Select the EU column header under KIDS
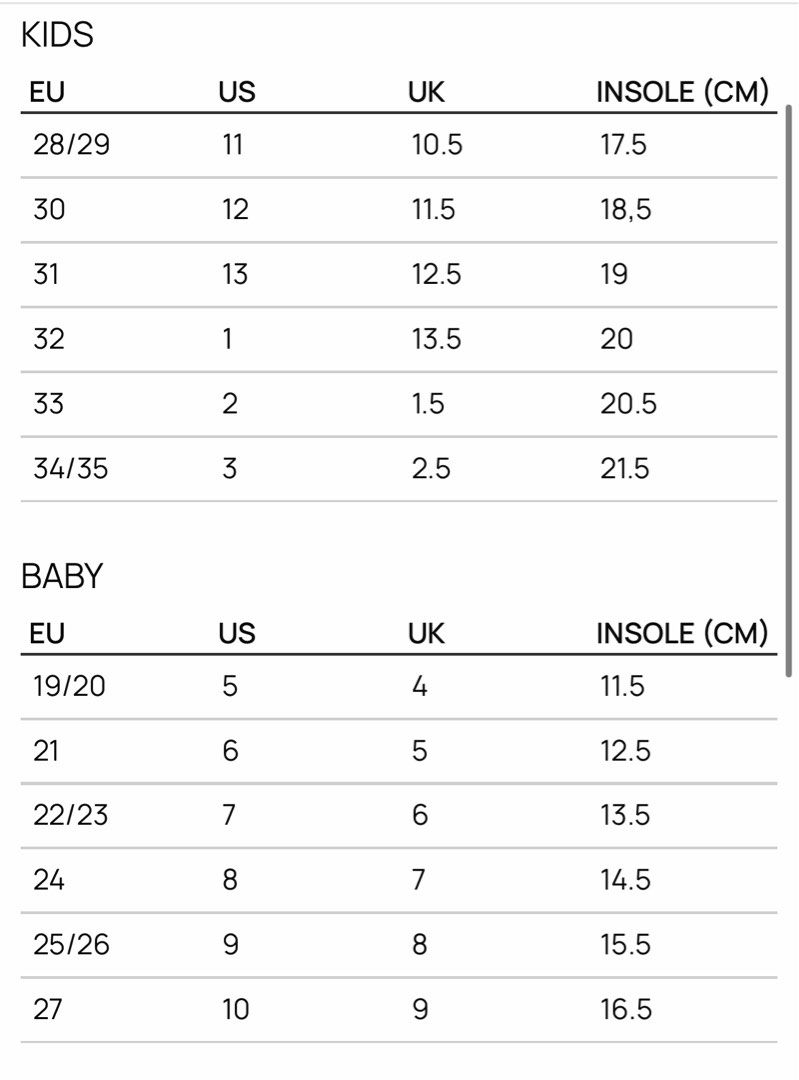 (47, 92)
